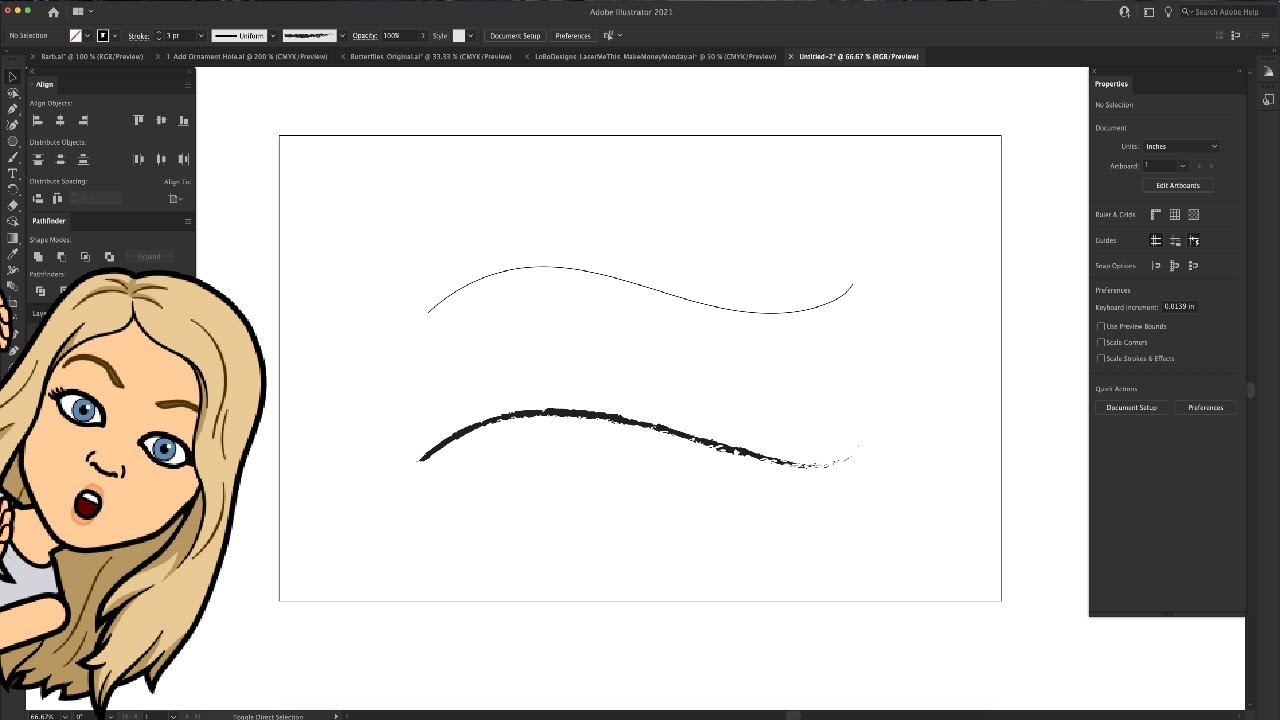This screenshot has height=720, width=1280.
Task: Click Horizontal Distribute Left icon
Action: [x=138, y=159]
